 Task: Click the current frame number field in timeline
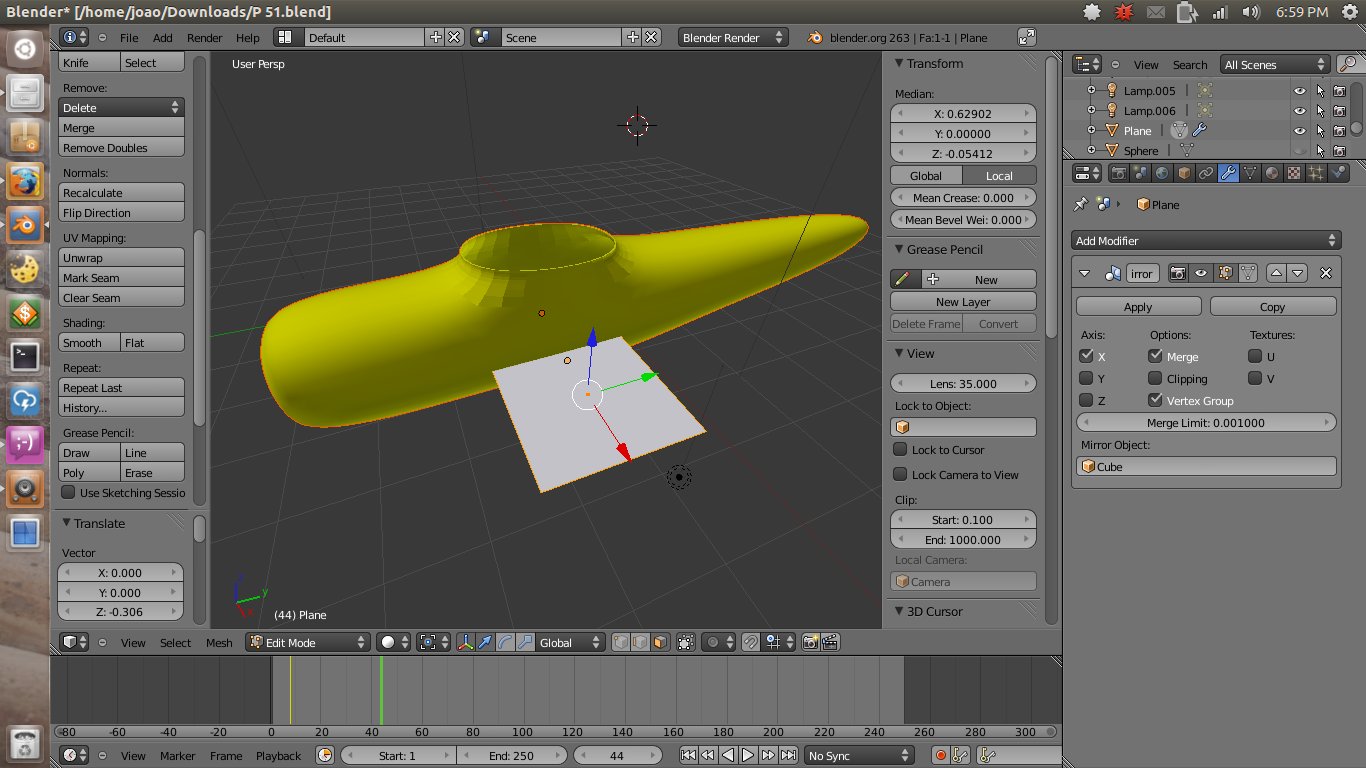(x=618, y=755)
